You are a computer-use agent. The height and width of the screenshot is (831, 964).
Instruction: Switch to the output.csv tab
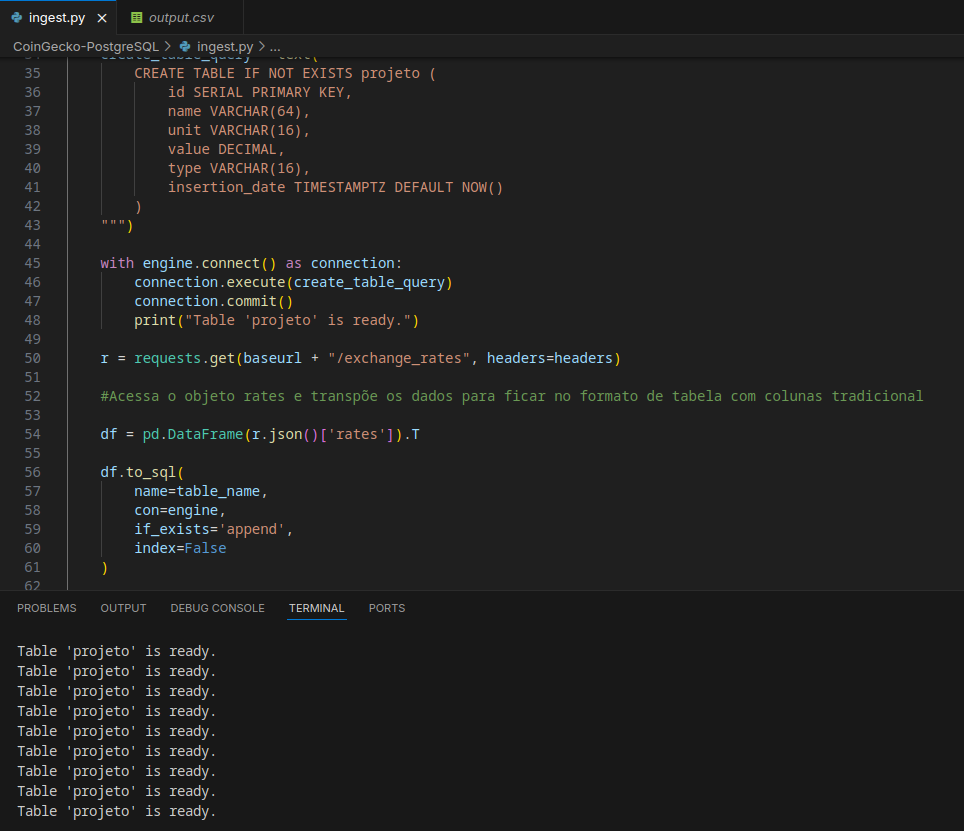click(x=181, y=18)
